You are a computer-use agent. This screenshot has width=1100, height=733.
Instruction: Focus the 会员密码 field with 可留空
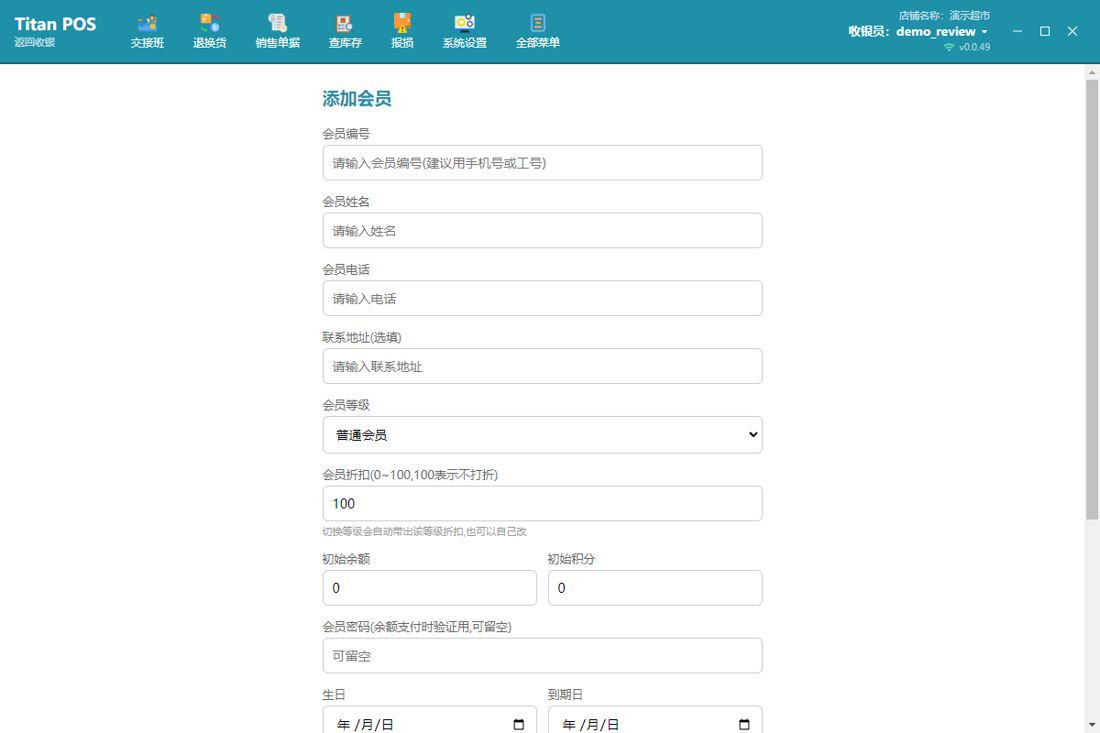(542, 656)
